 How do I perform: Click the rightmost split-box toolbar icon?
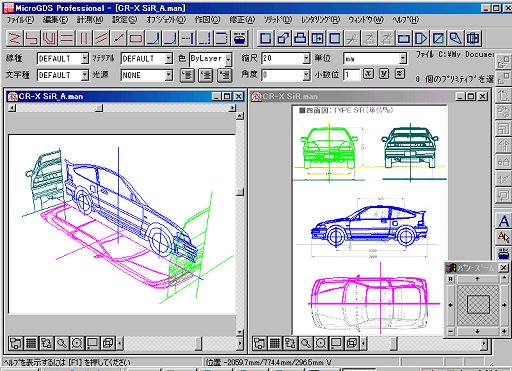(473, 38)
